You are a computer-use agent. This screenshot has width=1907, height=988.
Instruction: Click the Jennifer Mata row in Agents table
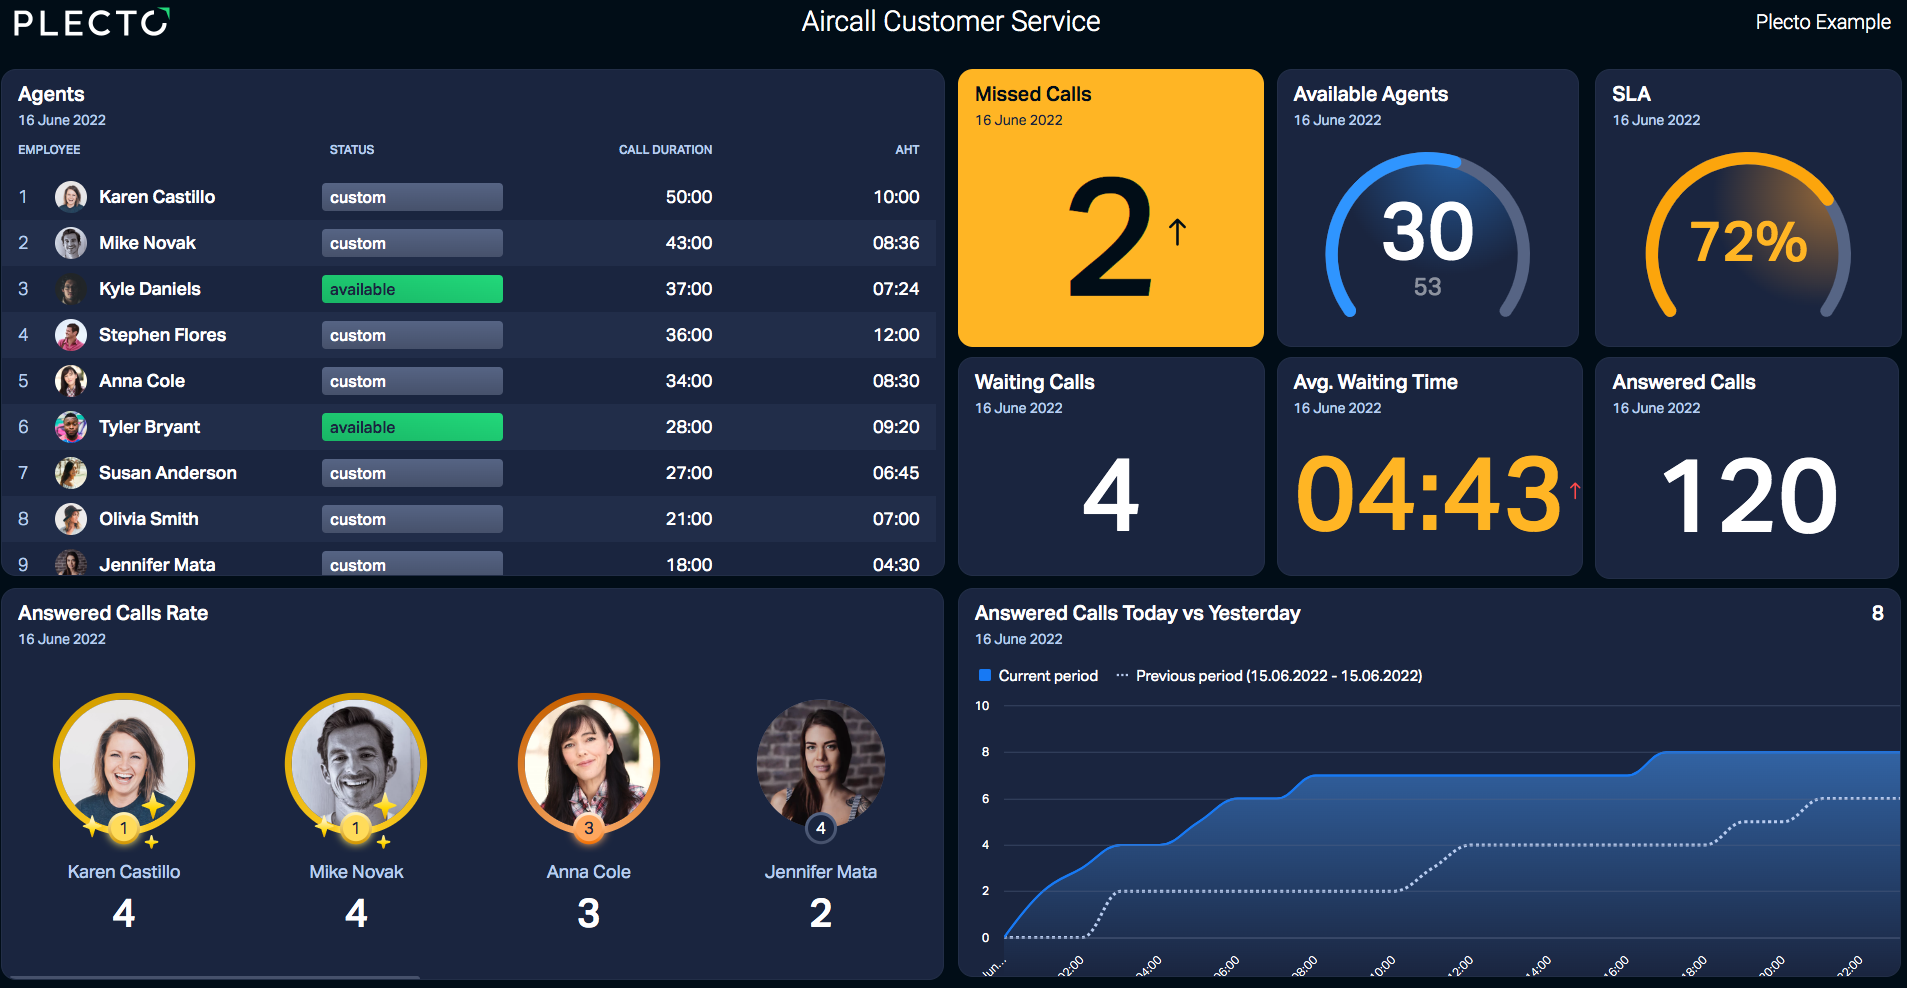point(469,561)
